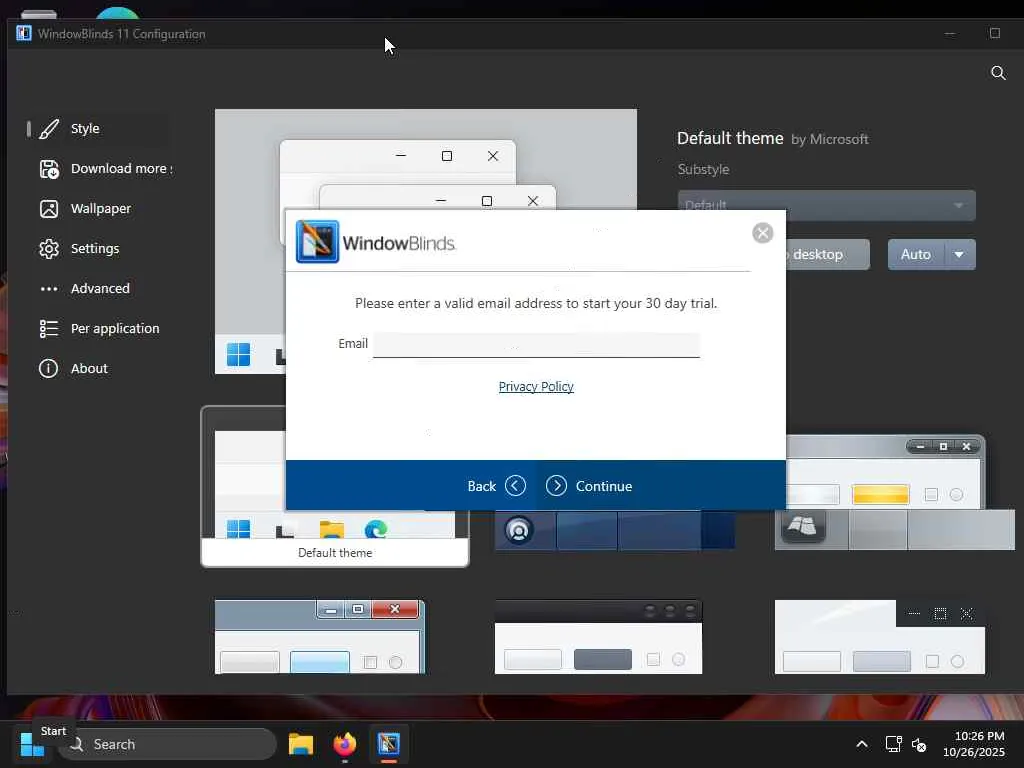Click the apply to desktop button
The height and width of the screenshot is (768, 1024).
coord(827,254)
